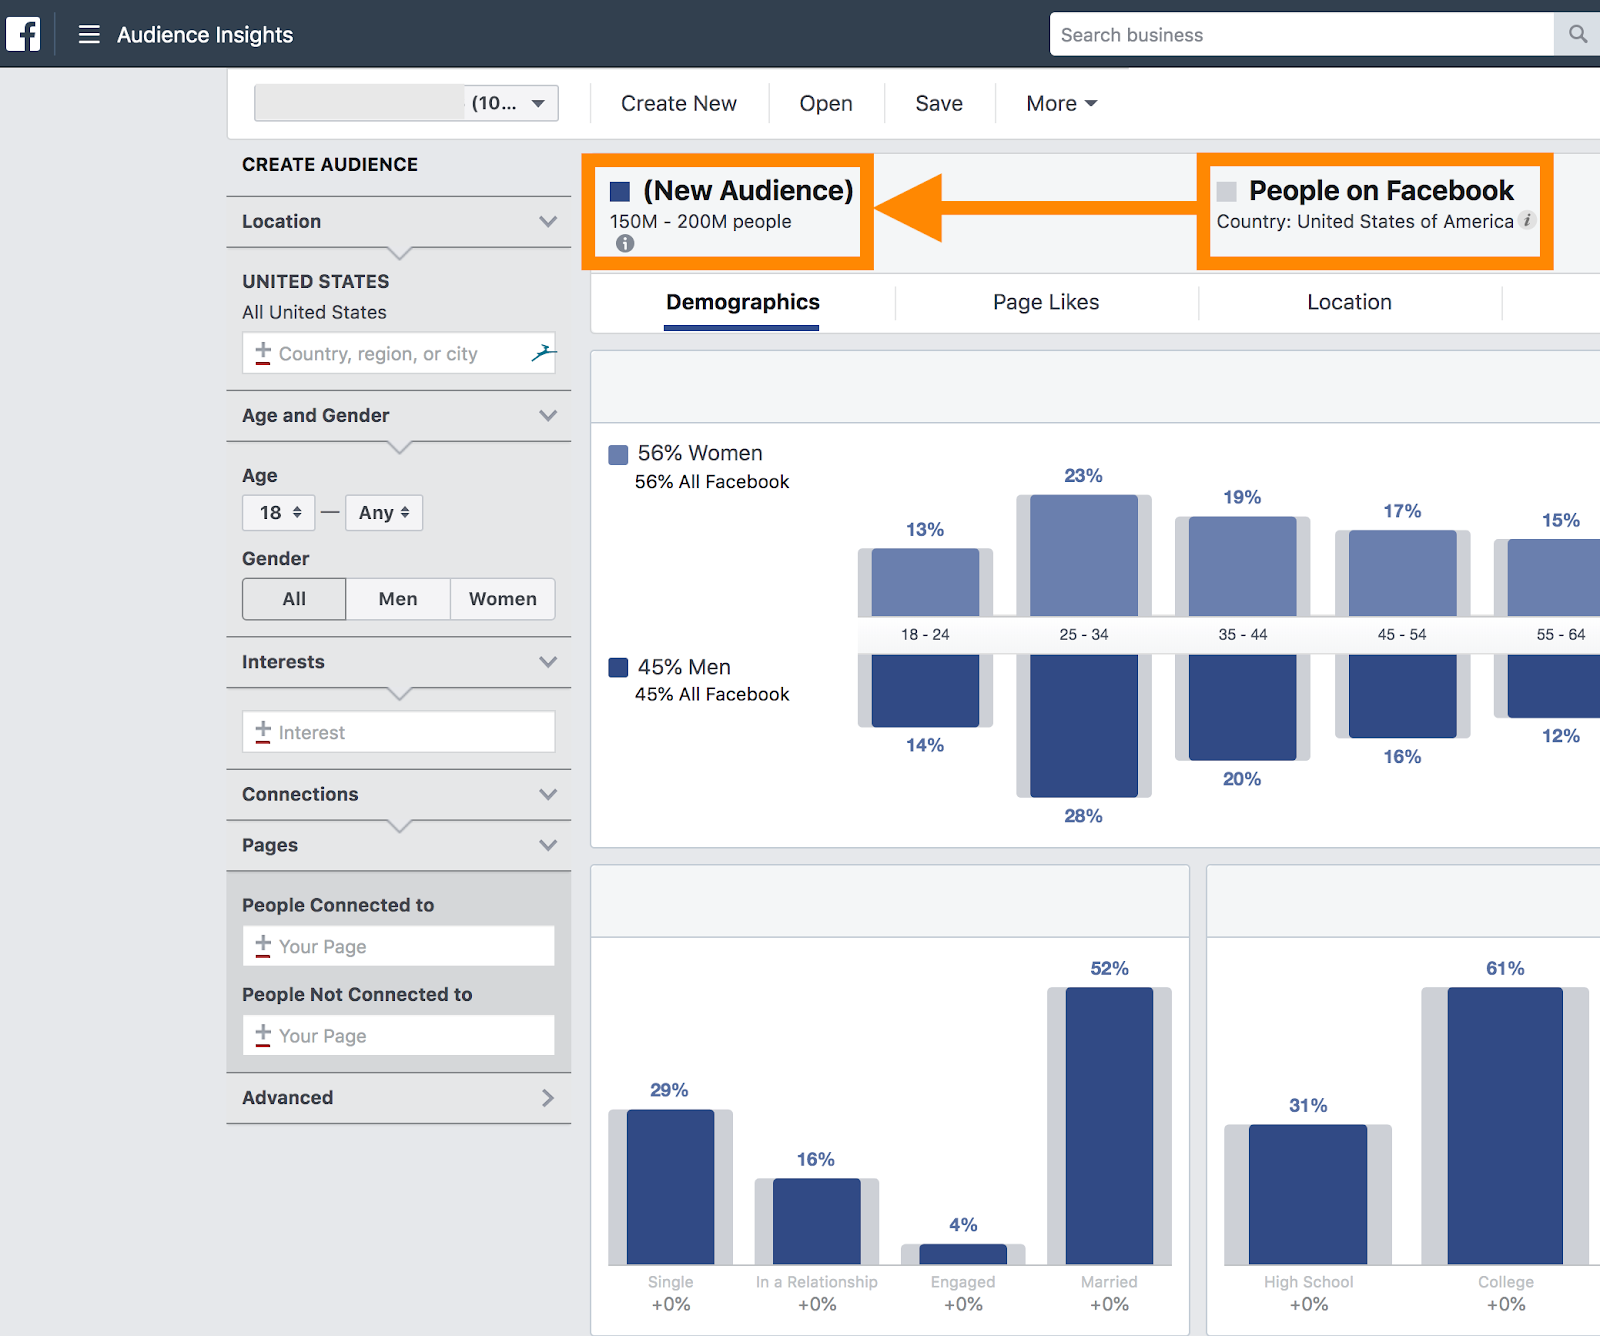
Task: Click the Search business field
Action: click(1302, 35)
